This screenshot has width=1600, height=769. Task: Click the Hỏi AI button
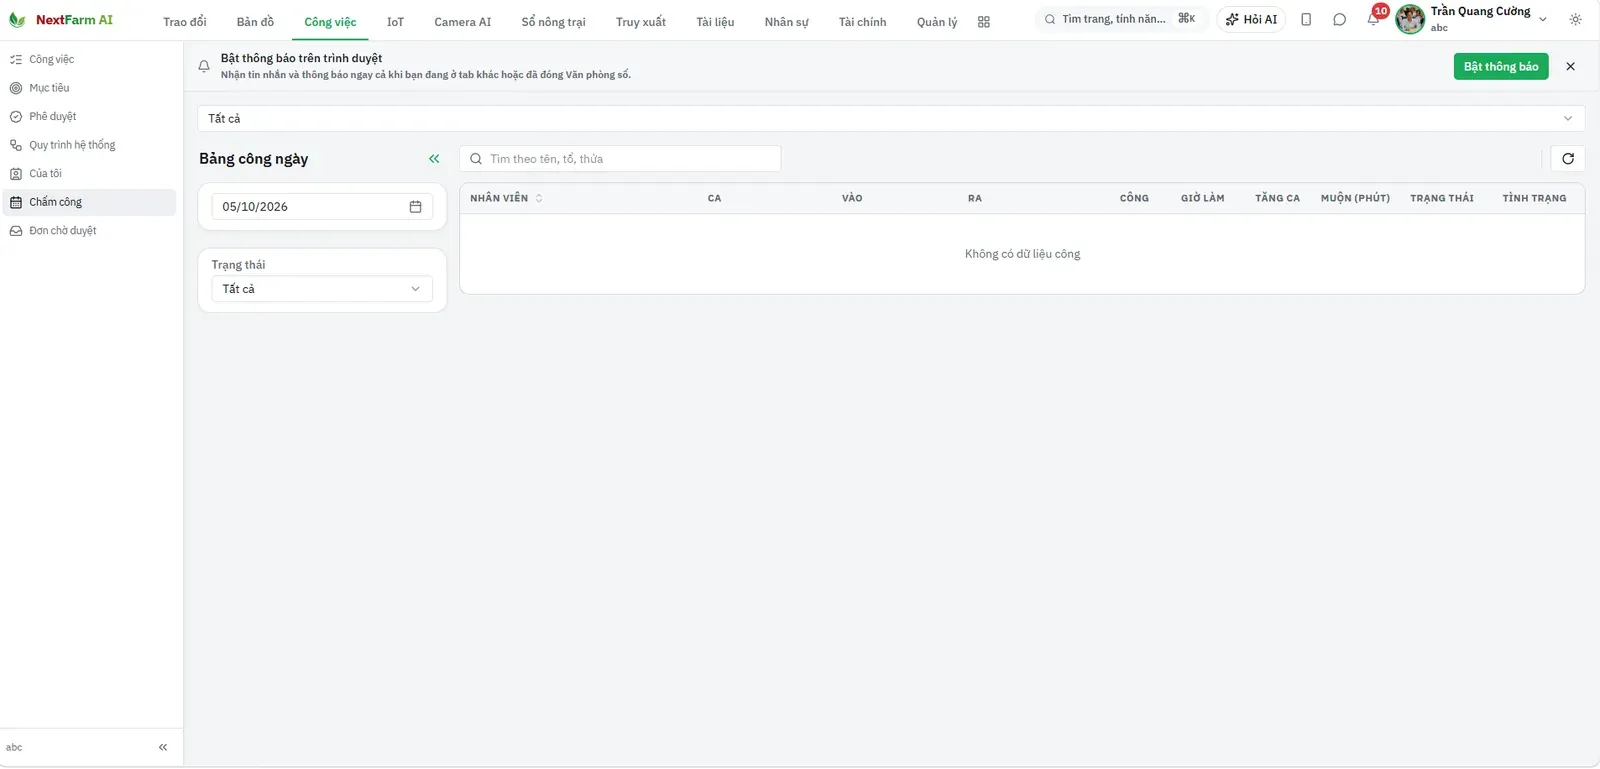click(x=1251, y=20)
